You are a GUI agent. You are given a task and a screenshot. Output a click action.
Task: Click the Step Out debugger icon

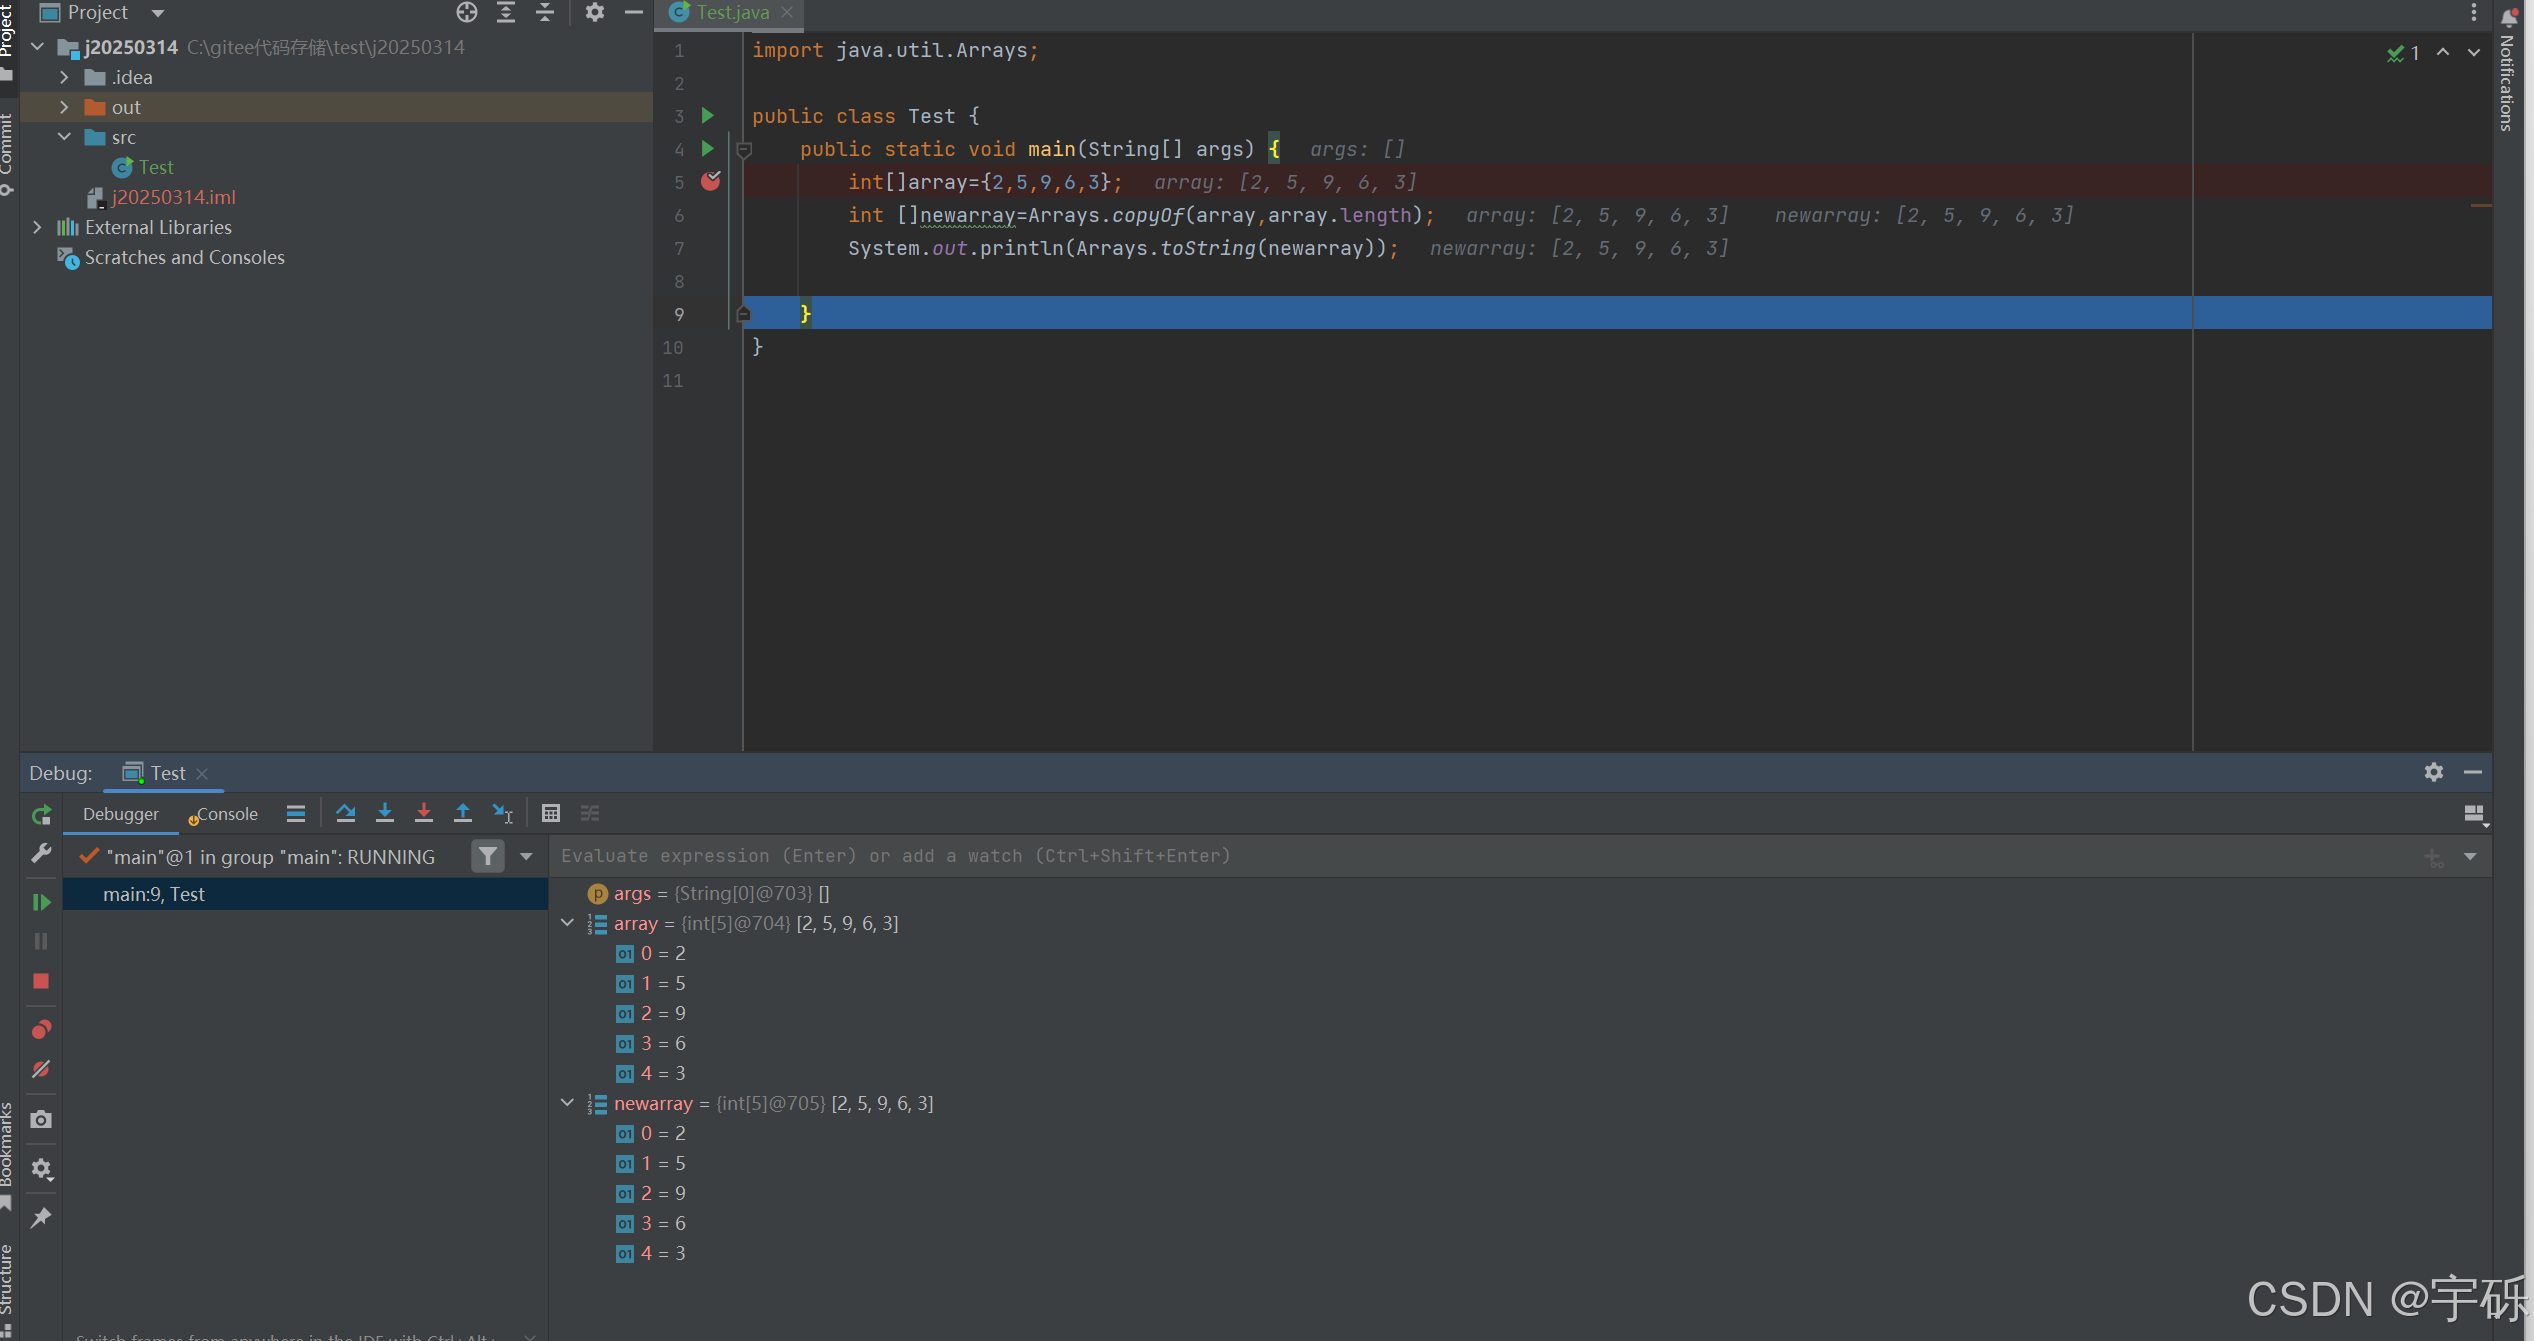click(x=462, y=813)
